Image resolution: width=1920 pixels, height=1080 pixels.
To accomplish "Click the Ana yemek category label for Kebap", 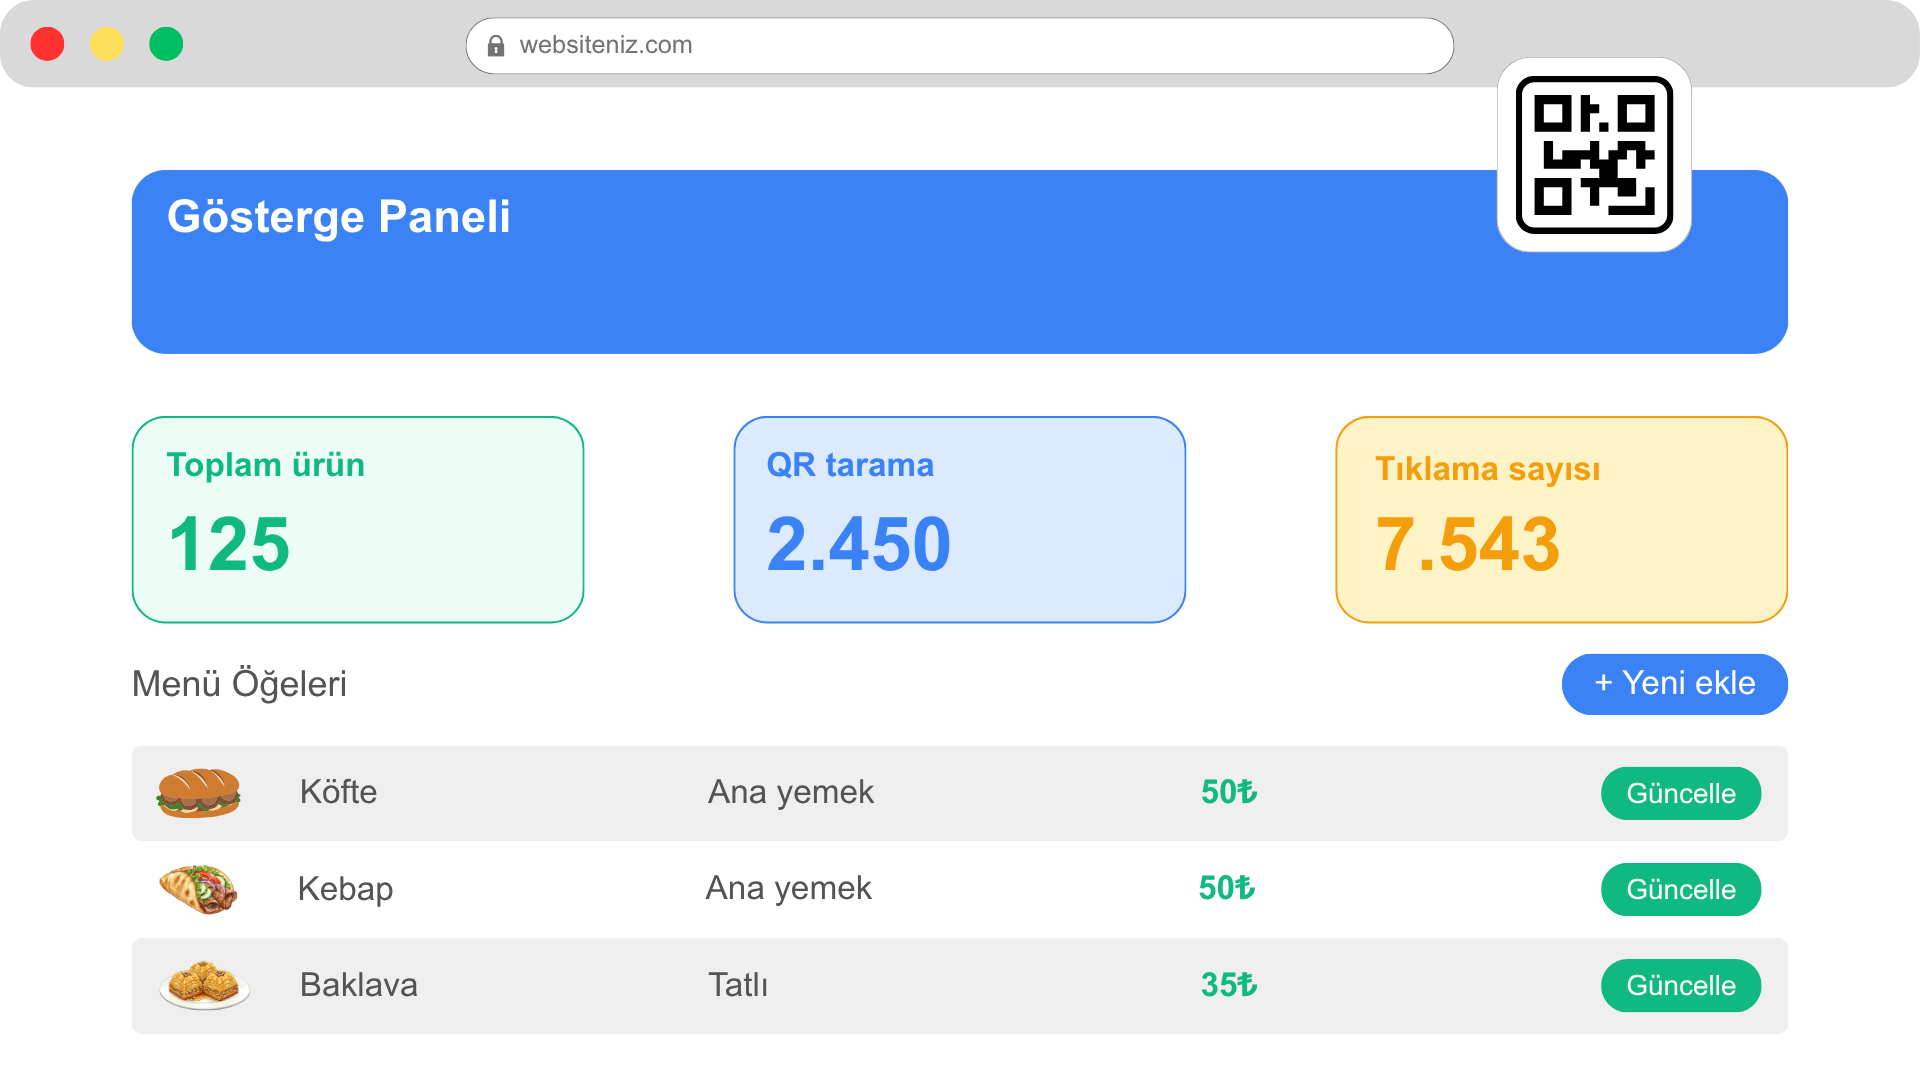I will 789,889.
